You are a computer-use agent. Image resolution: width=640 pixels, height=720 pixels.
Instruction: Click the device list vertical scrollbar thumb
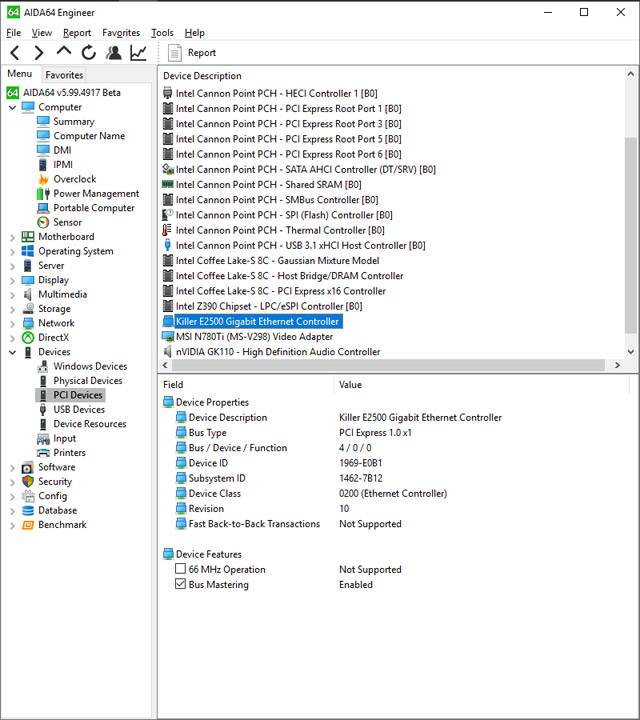click(x=630, y=234)
